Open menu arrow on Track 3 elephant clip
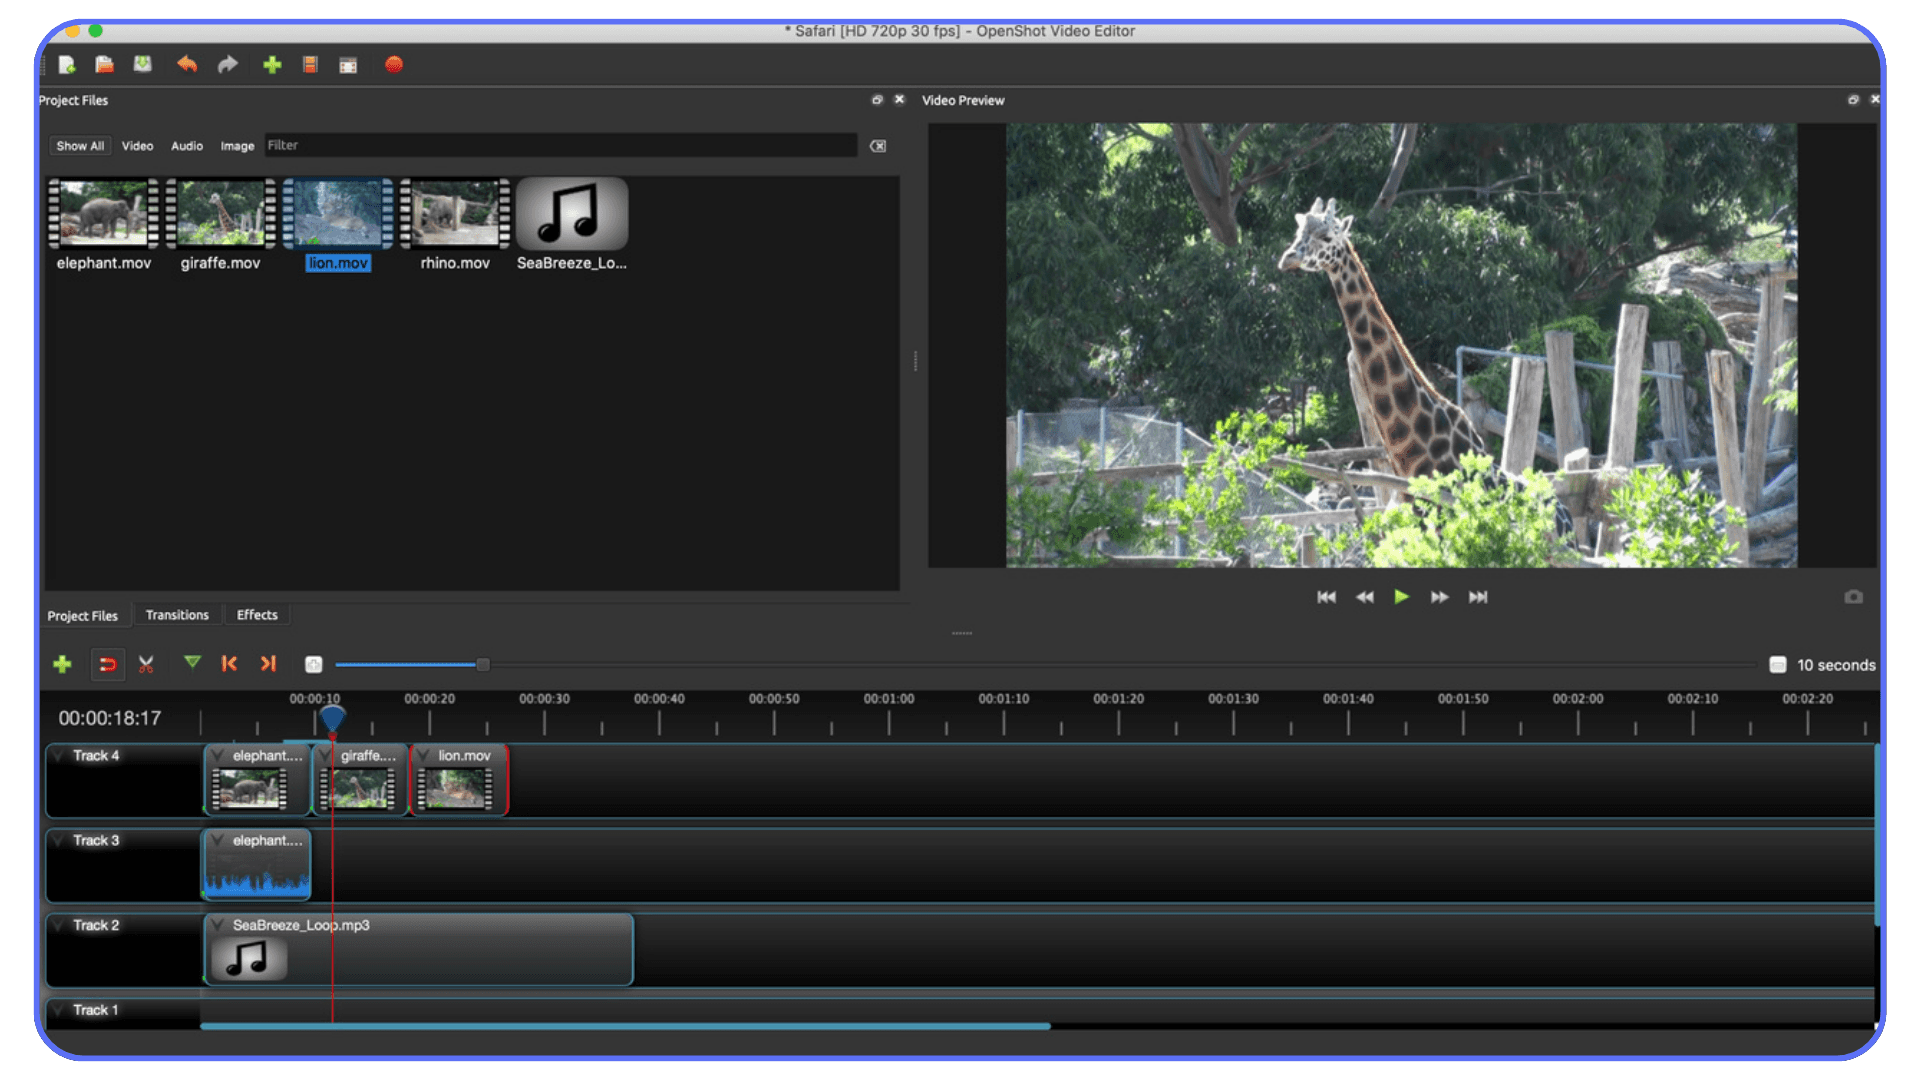The width and height of the screenshot is (1920, 1080). (218, 841)
